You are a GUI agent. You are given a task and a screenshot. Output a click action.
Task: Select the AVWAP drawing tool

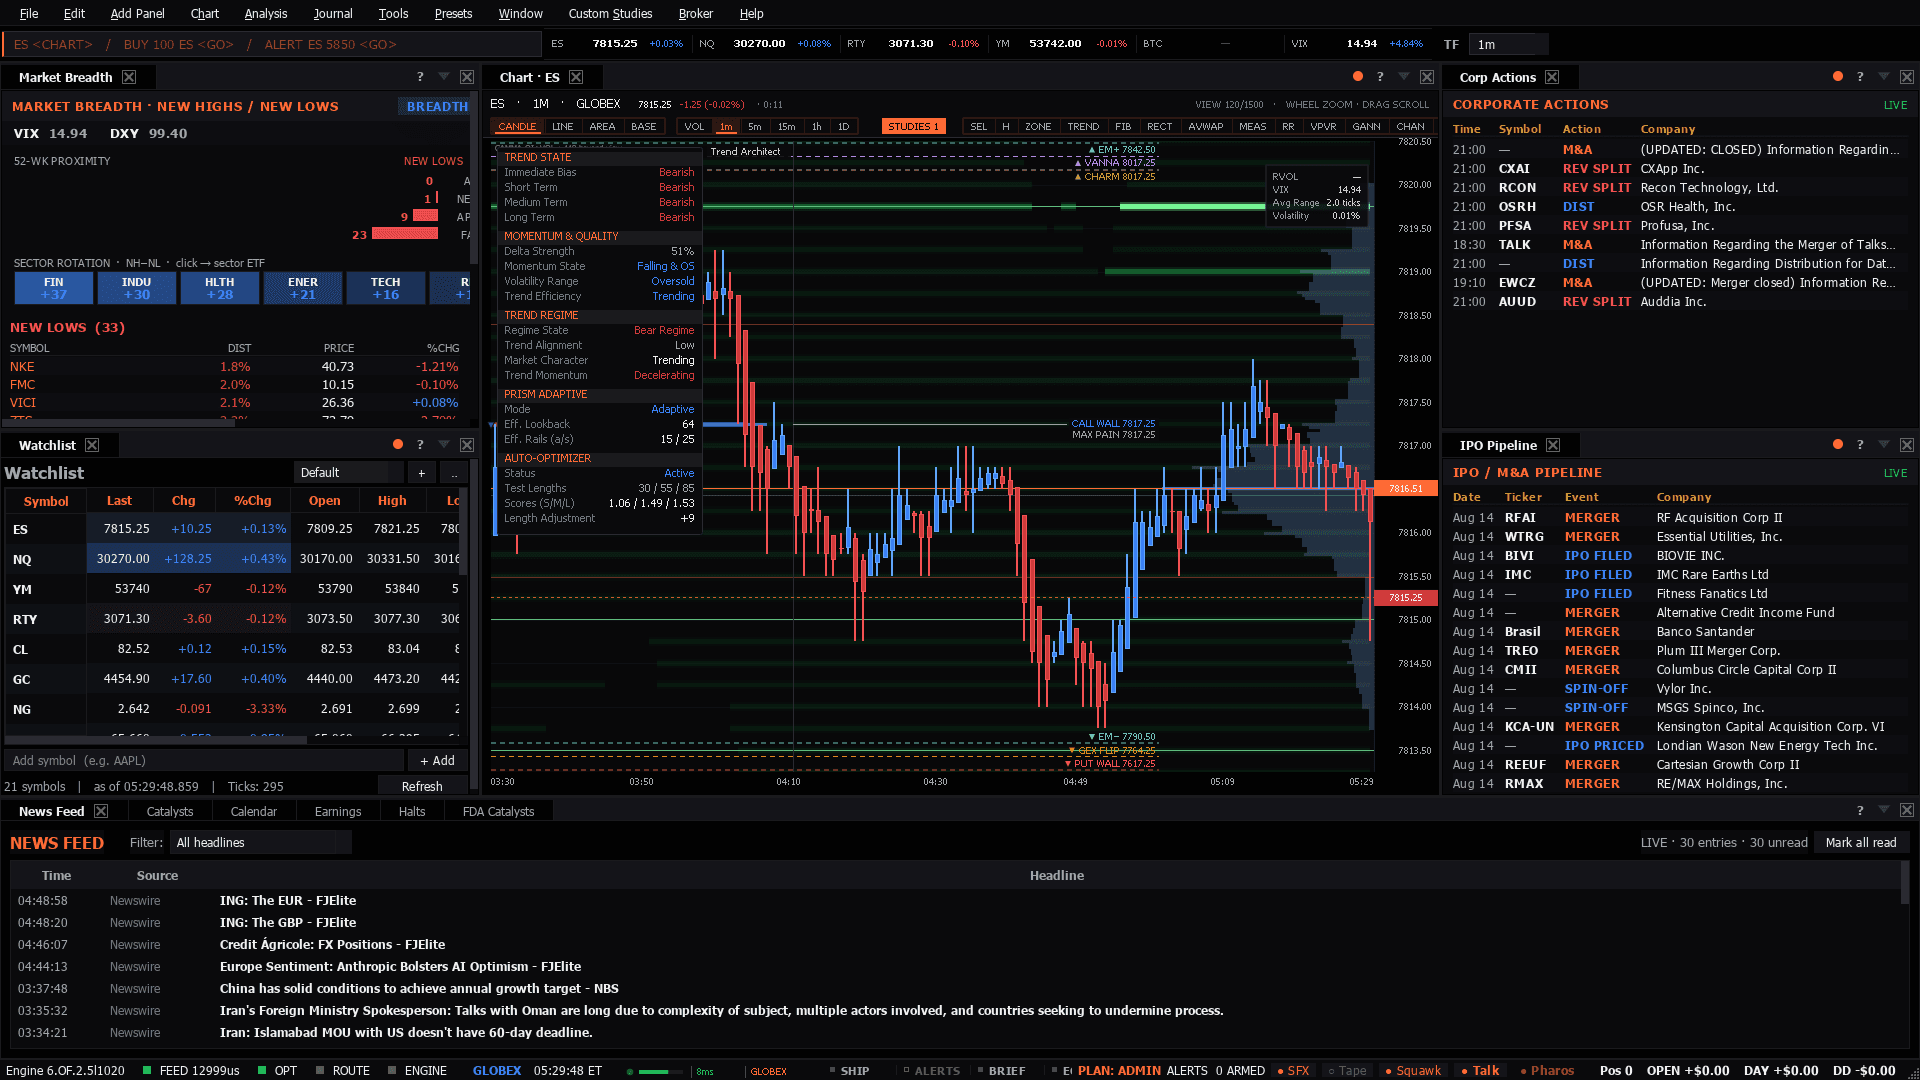(x=1205, y=127)
